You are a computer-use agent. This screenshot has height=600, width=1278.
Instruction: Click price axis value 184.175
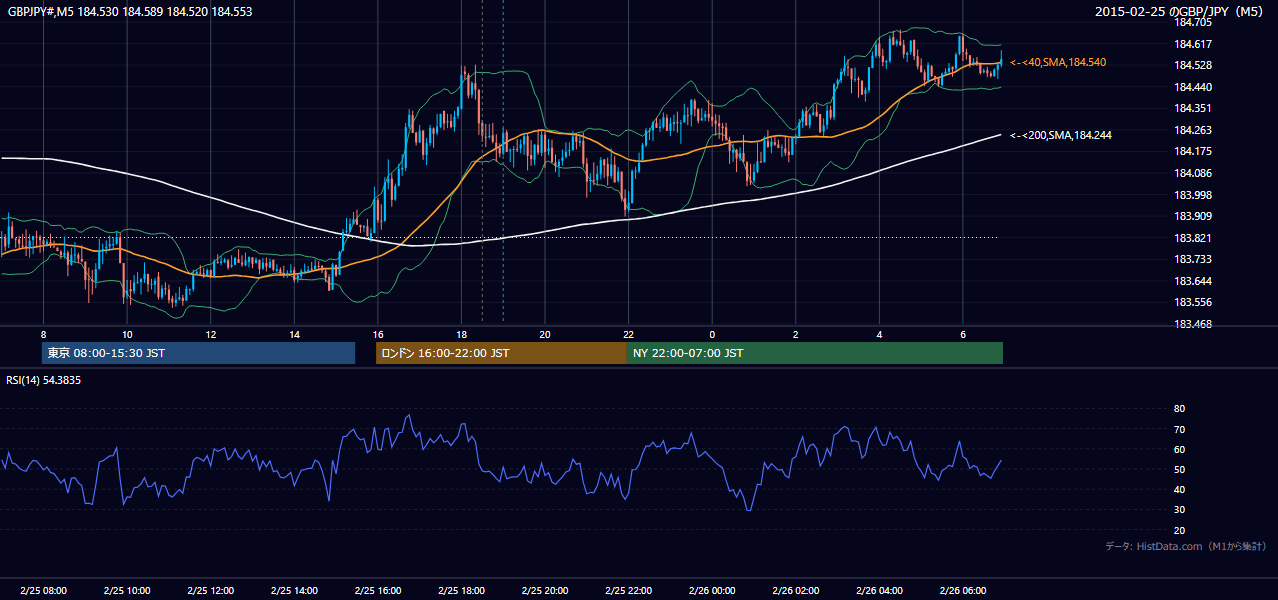(x=1193, y=152)
